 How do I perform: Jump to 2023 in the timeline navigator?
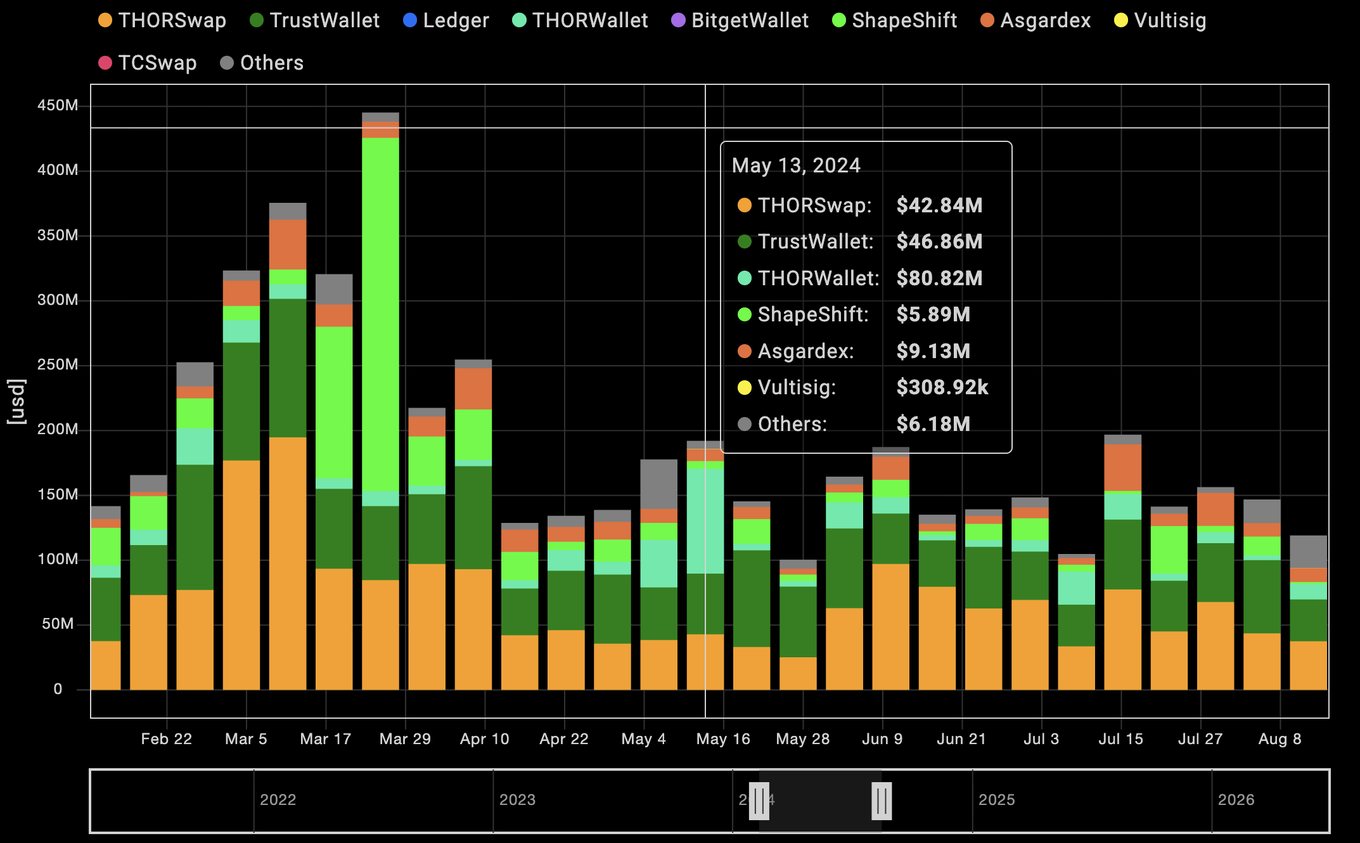point(517,800)
